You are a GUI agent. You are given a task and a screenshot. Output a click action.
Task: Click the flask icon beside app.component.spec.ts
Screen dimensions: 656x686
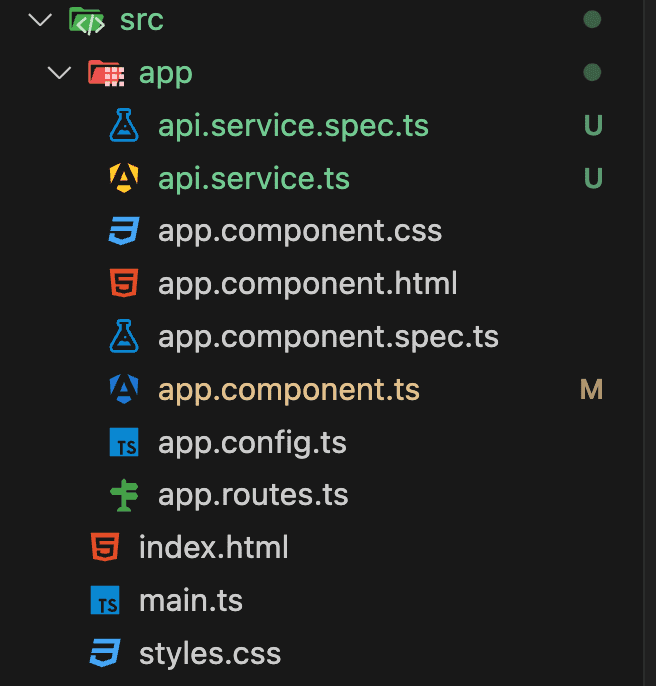(123, 338)
